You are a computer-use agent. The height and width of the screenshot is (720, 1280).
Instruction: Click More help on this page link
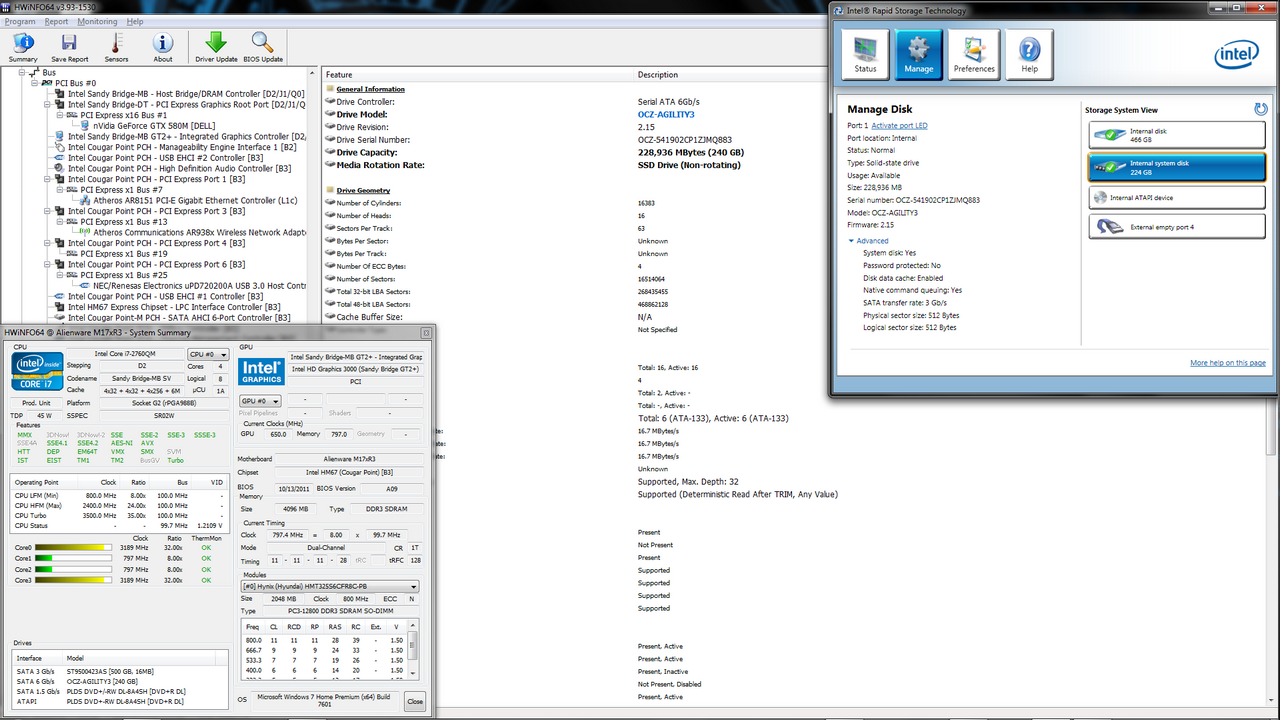click(1228, 363)
